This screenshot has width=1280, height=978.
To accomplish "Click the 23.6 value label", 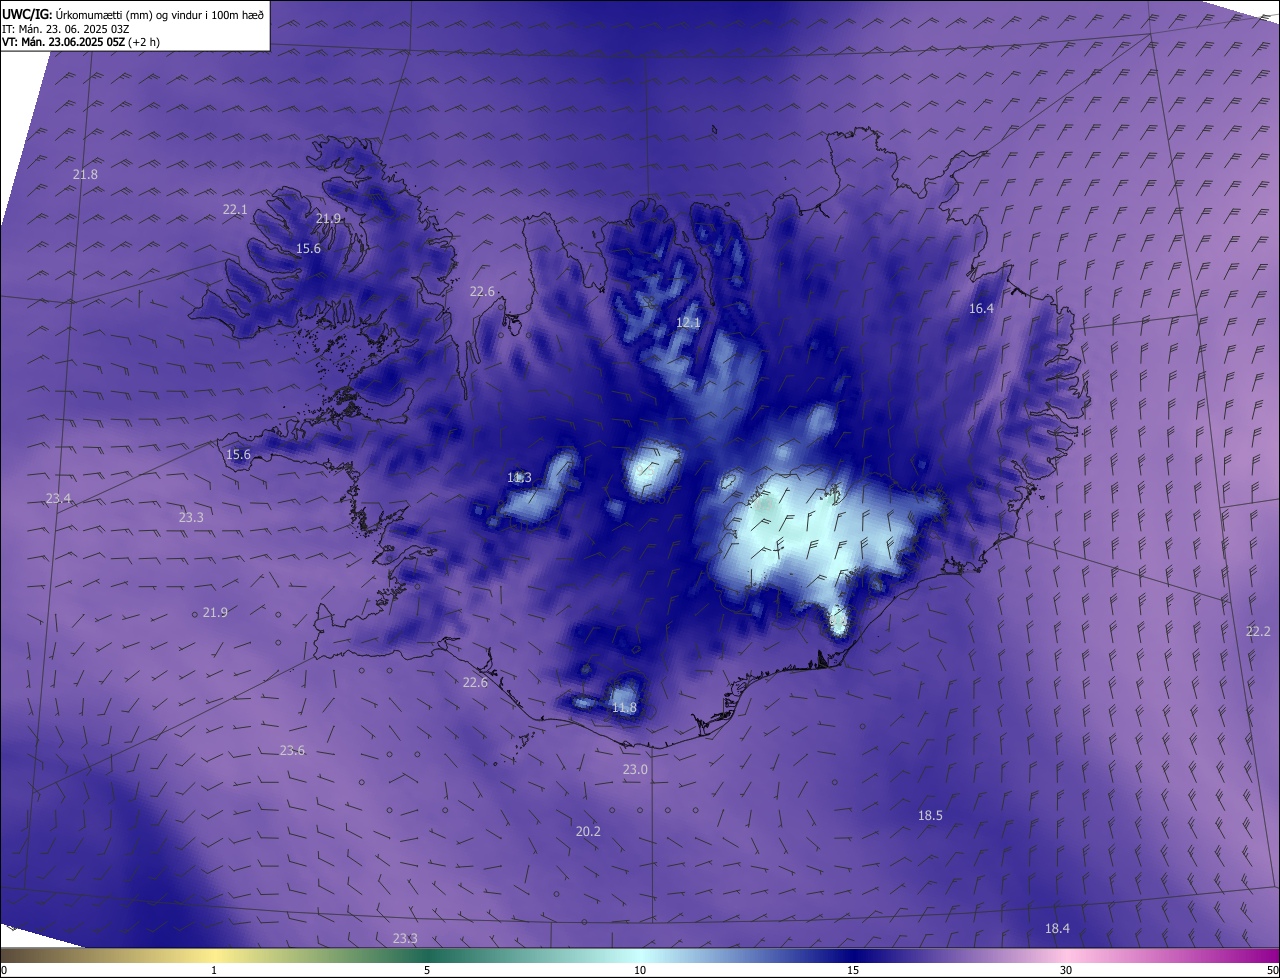I will tap(292, 751).
